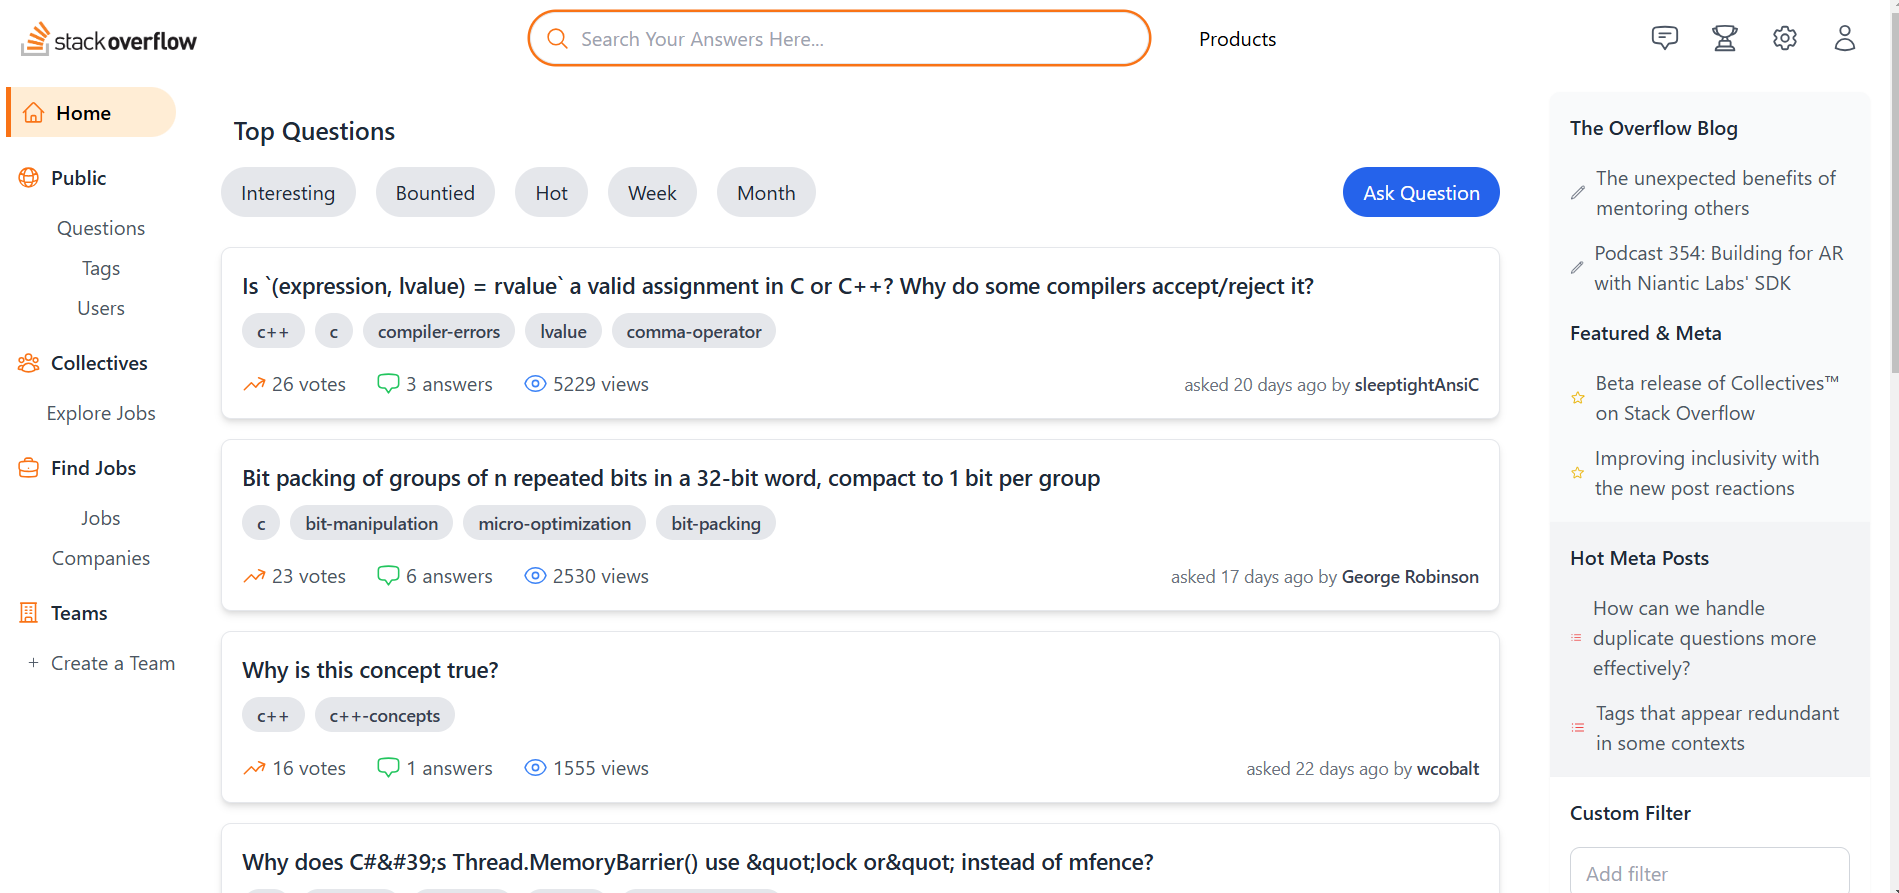Image resolution: width=1899 pixels, height=893 pixels.
Task: Select the compiler-errors tag
Action: (x=439, y=332)
